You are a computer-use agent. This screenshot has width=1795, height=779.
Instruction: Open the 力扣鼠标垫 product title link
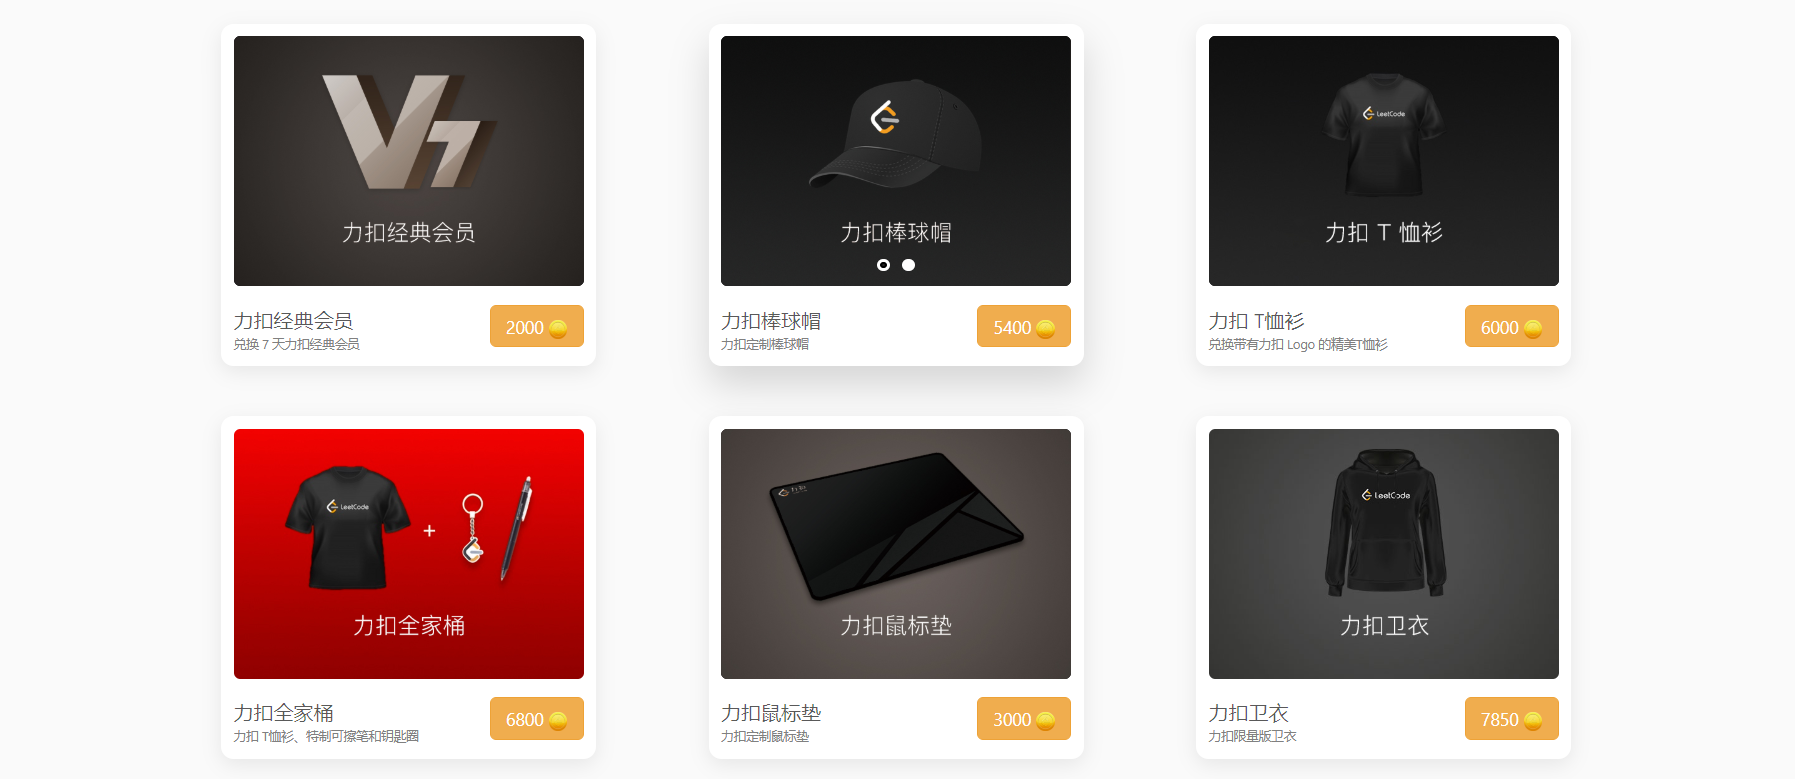click(771, 713)
